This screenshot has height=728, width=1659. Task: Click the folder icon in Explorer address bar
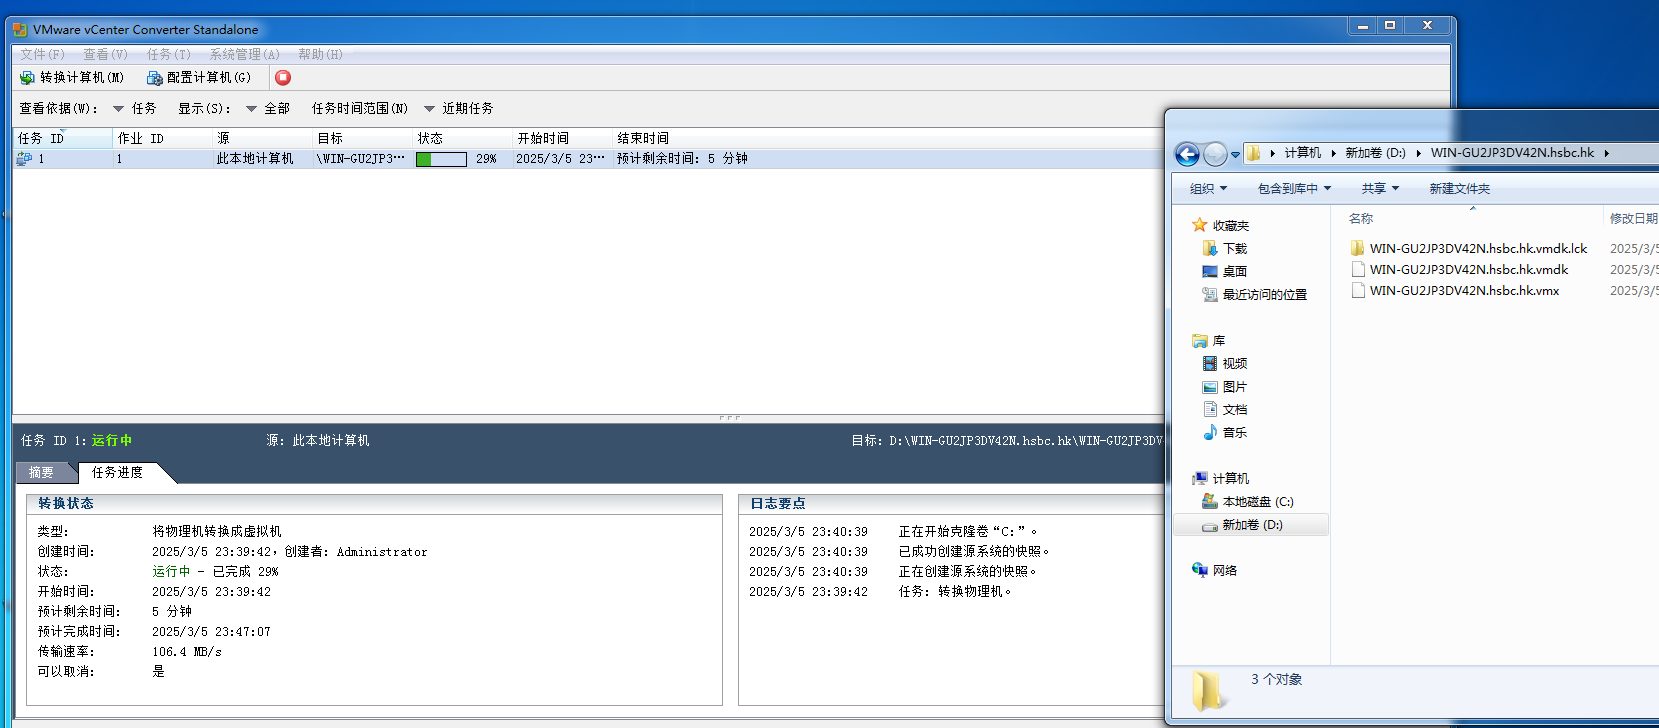[1253, 153]
